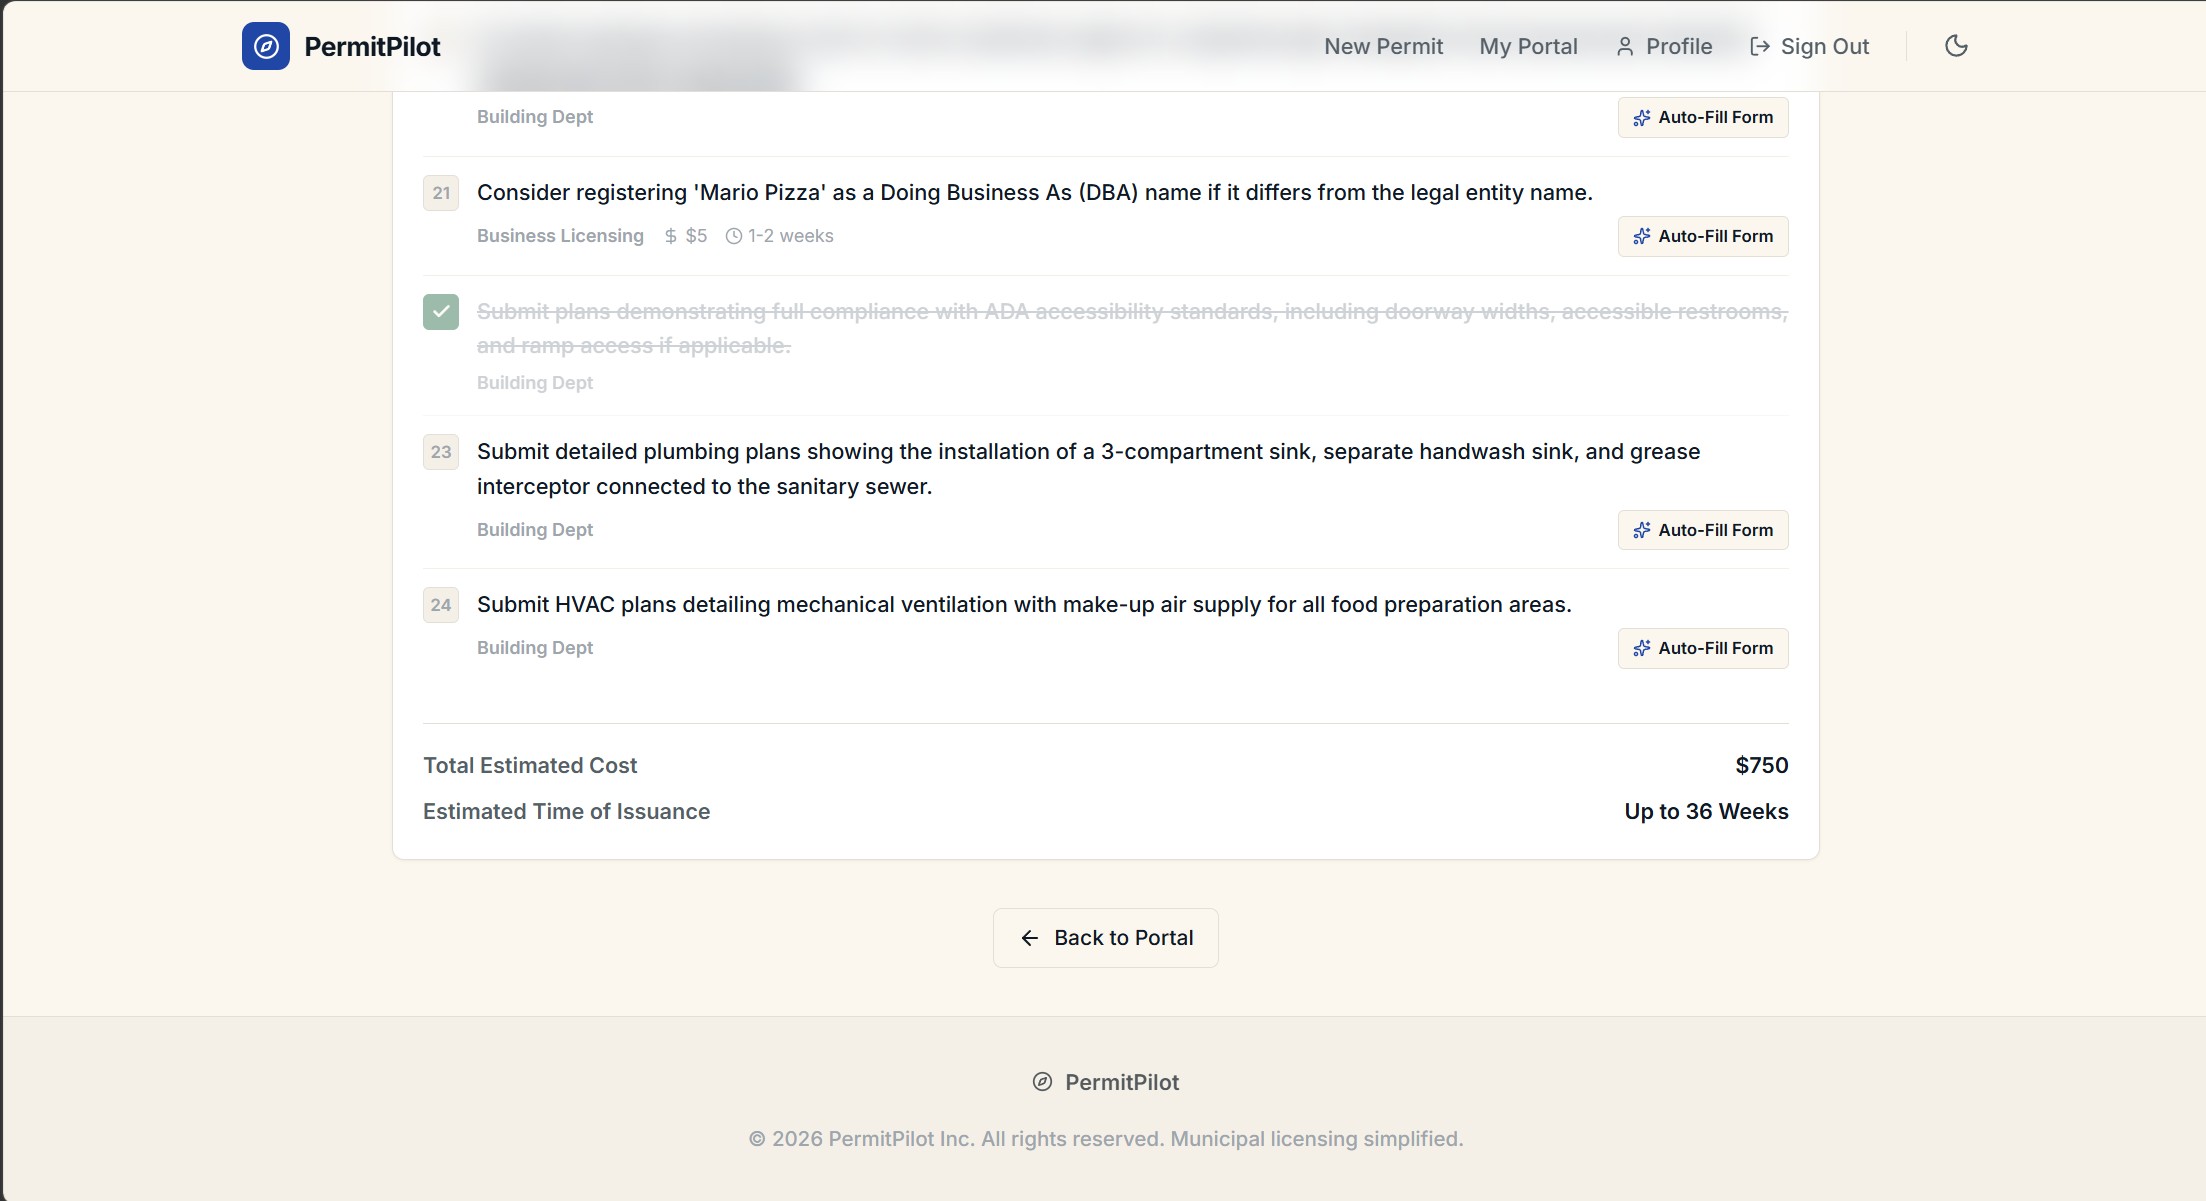Click the left arrow icon in Back to Portal

[1029, 938]
